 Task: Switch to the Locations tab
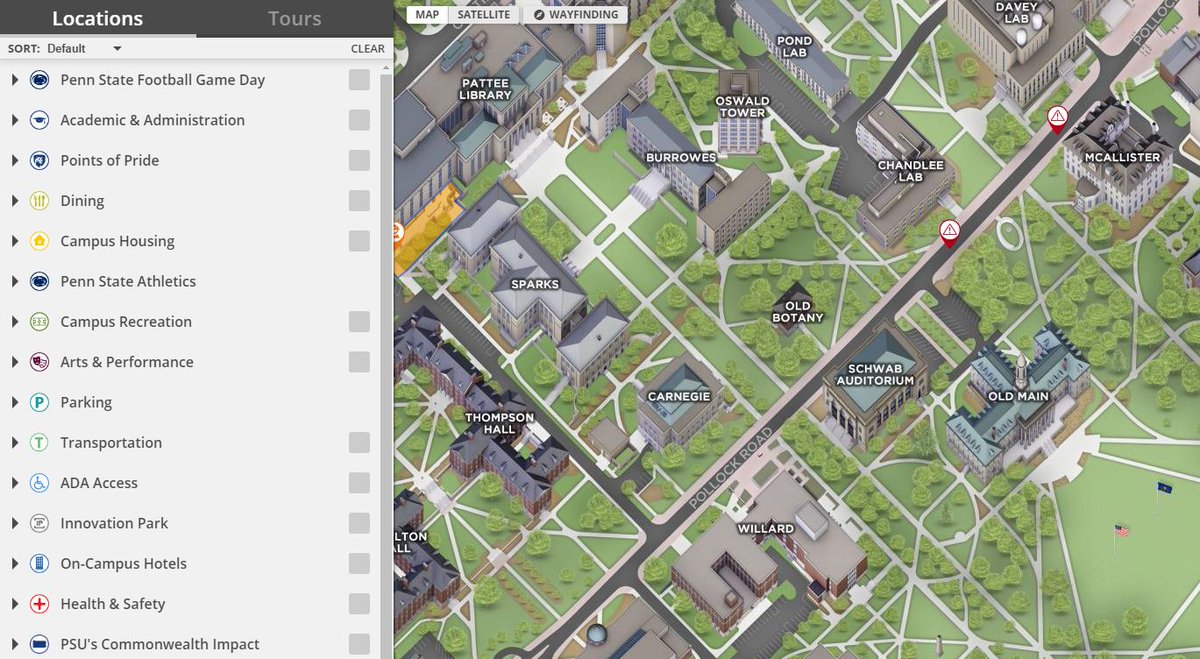[98, 18]
